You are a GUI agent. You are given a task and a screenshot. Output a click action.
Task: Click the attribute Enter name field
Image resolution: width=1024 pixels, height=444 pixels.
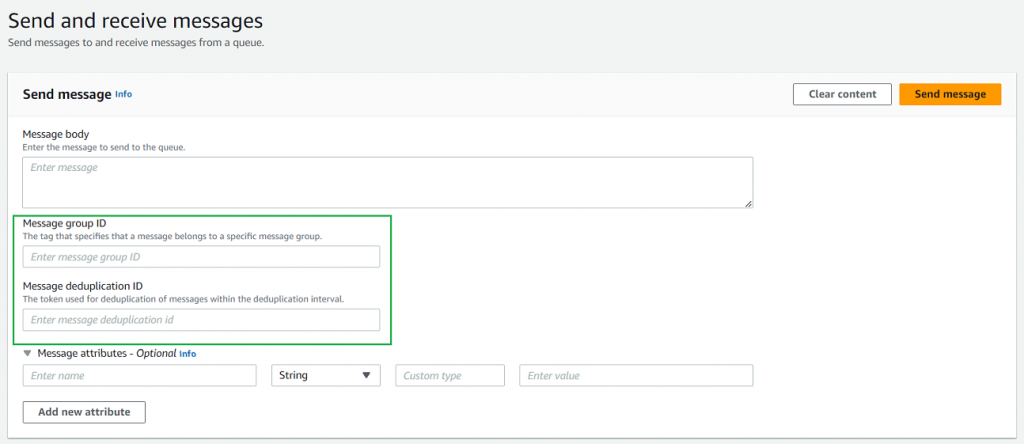pyautogui.click(x=140, y=376)
